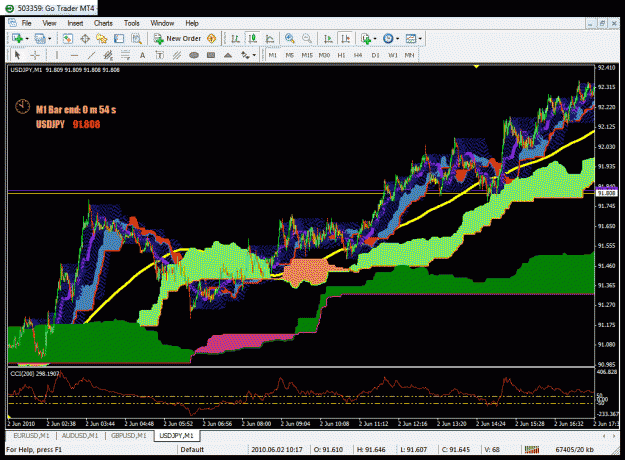Image resolution: width=625 pixels, height=460 pixels.
Task: Select the Text (A) tool
Action: coord(142,55)
